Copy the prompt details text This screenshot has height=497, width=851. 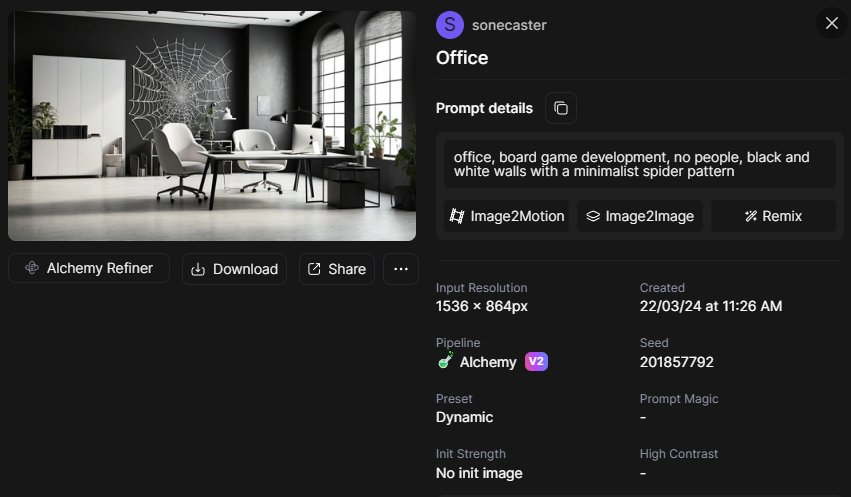[x=561, y=108]
